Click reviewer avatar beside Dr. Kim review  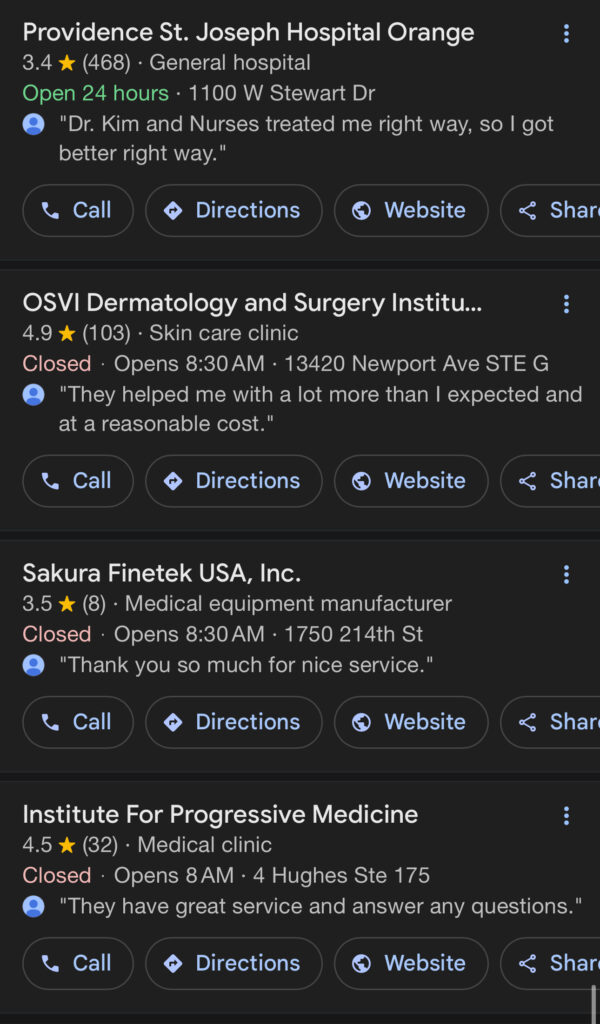click(34, 125)
